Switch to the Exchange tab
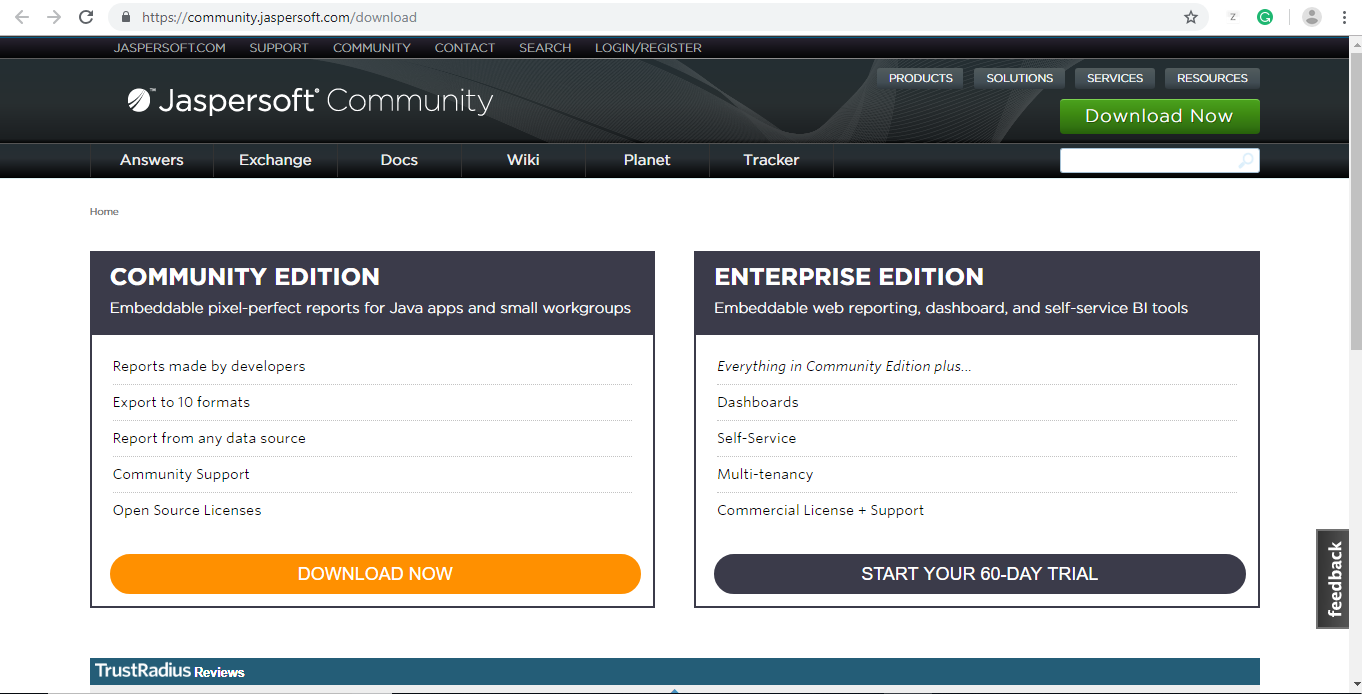 coord(275,160)
